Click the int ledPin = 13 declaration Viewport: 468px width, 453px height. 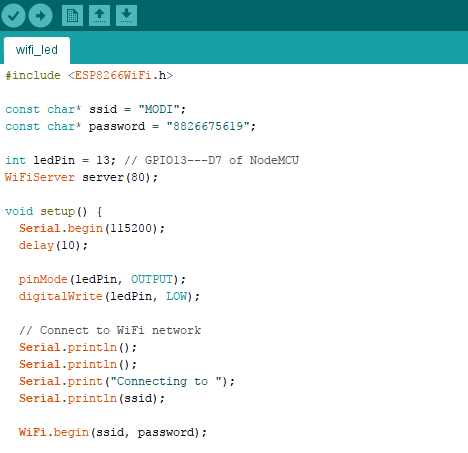[x=60, y=160]
